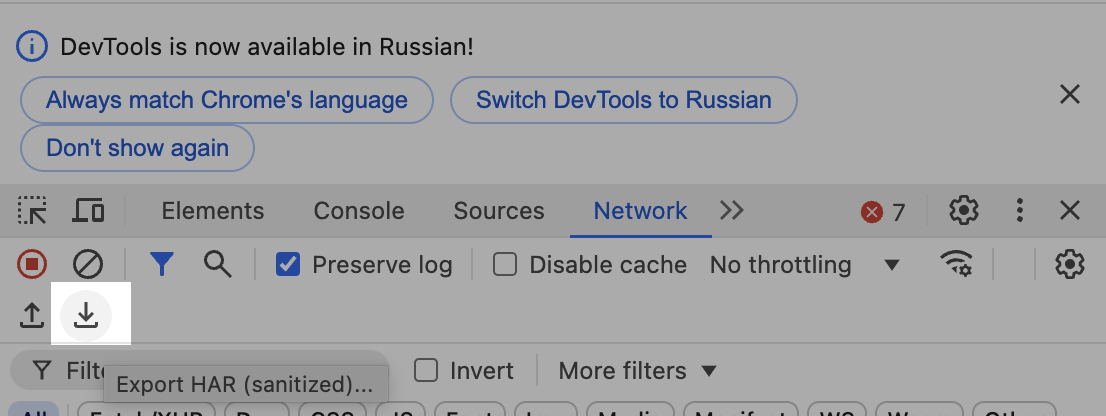This screenshot has height=416, width=1106.
Task: Dismiss the language notification banner
Action: [1070, 94]
